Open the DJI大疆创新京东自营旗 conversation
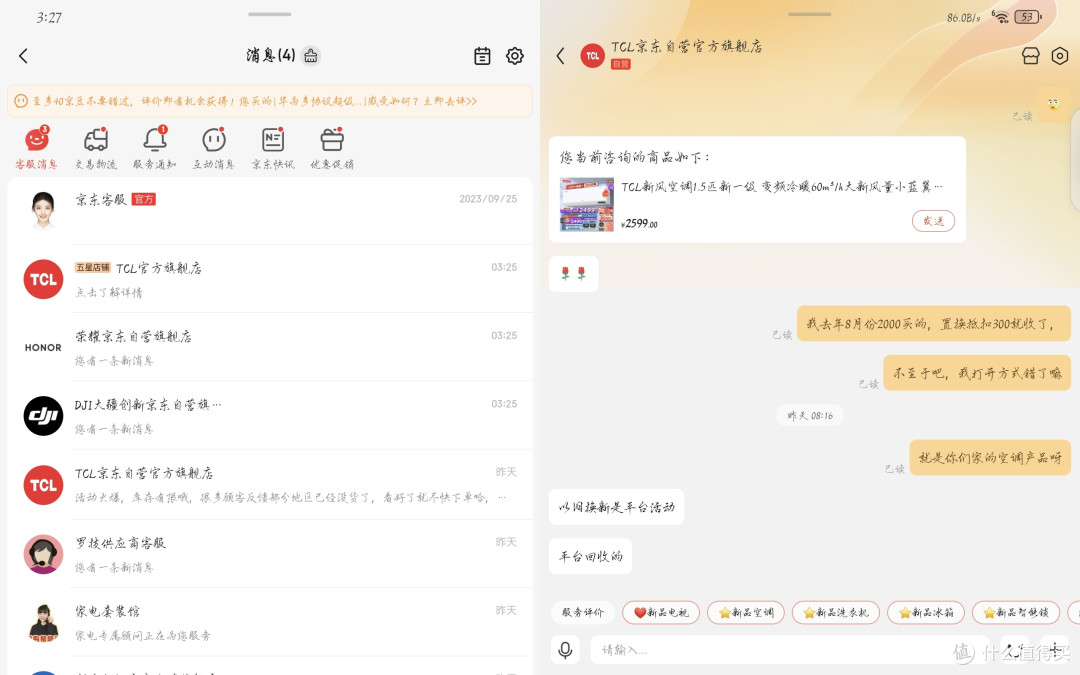Viewport: 1080px width, 675px height. (270, 415)
